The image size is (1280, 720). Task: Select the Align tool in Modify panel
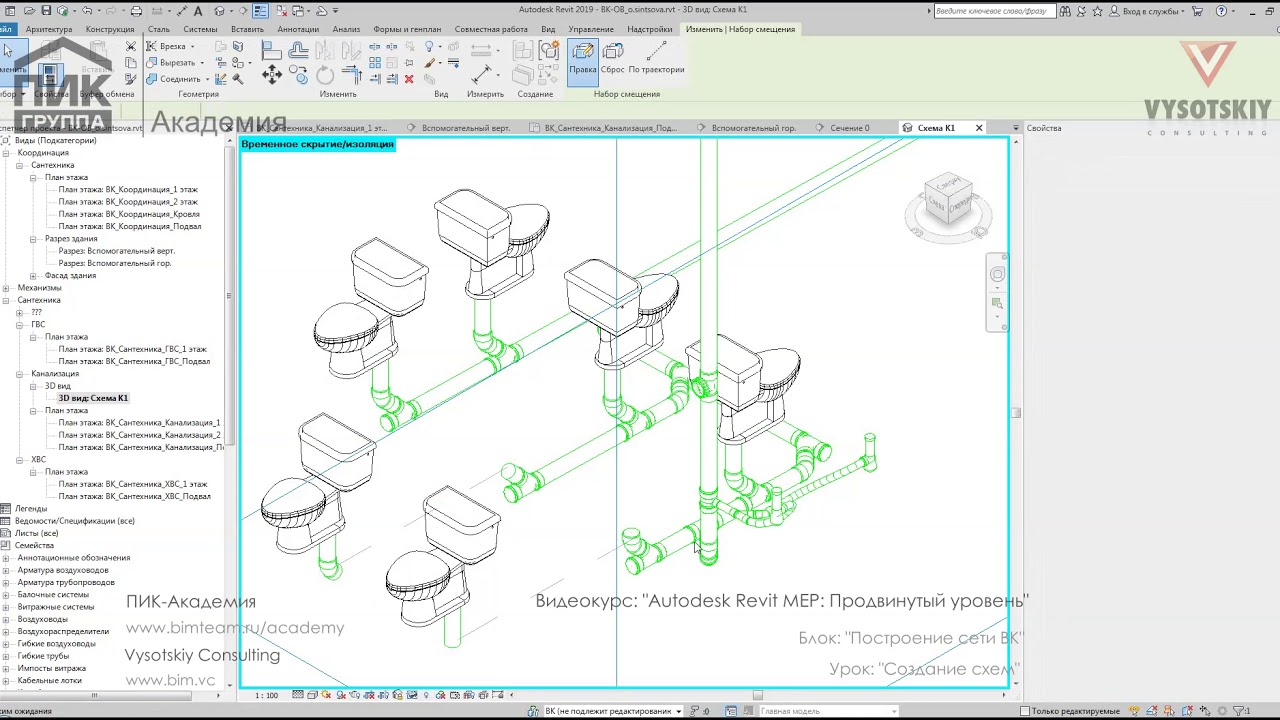(271, 50)
